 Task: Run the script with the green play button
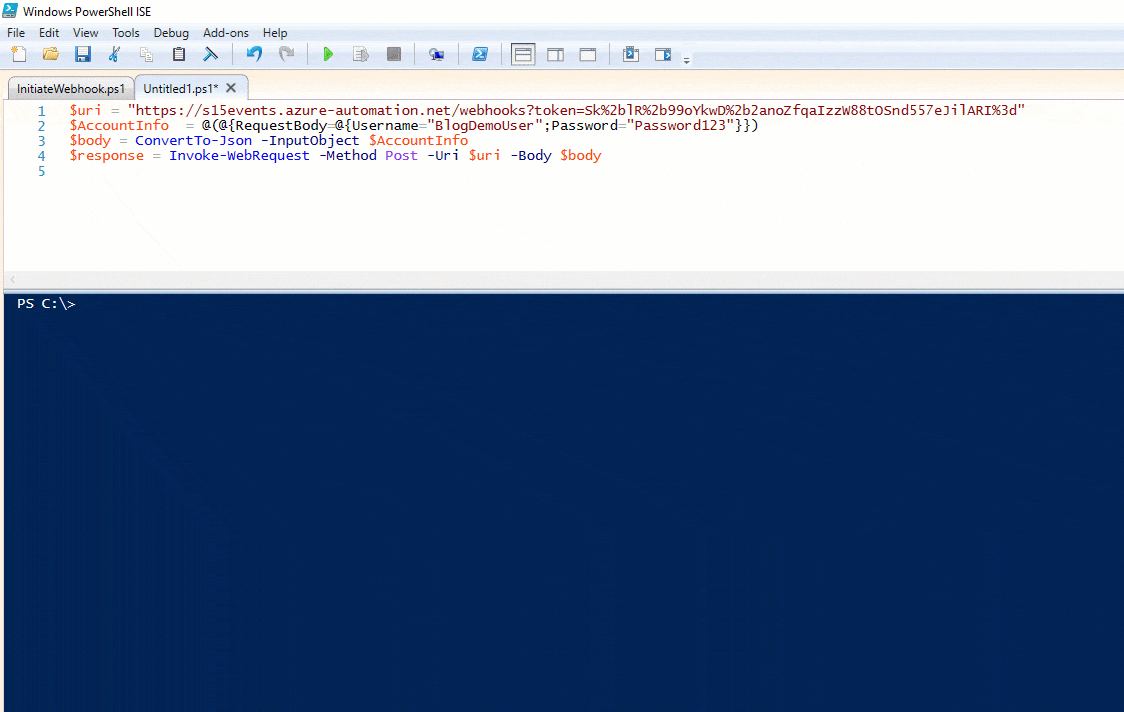pyautogui.click(x=328, y=54)
